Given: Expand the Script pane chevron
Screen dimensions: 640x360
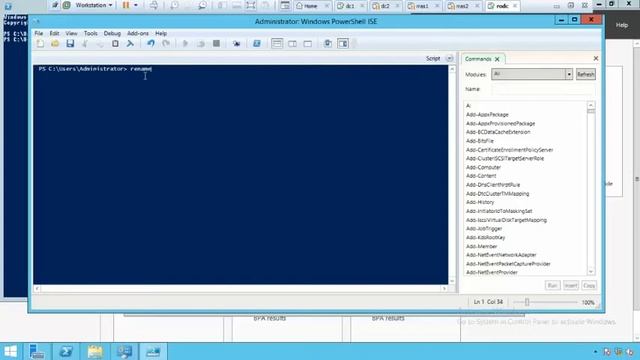Looking at the screenshot, I should pyautogui.click(x=449, y=58).
